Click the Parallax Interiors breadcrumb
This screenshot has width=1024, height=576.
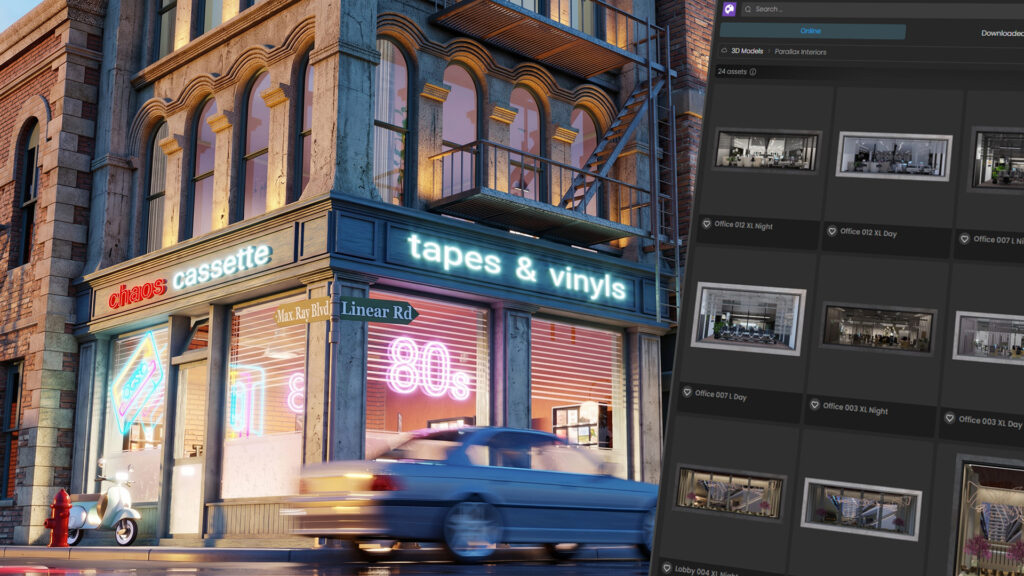pos(800,52)
